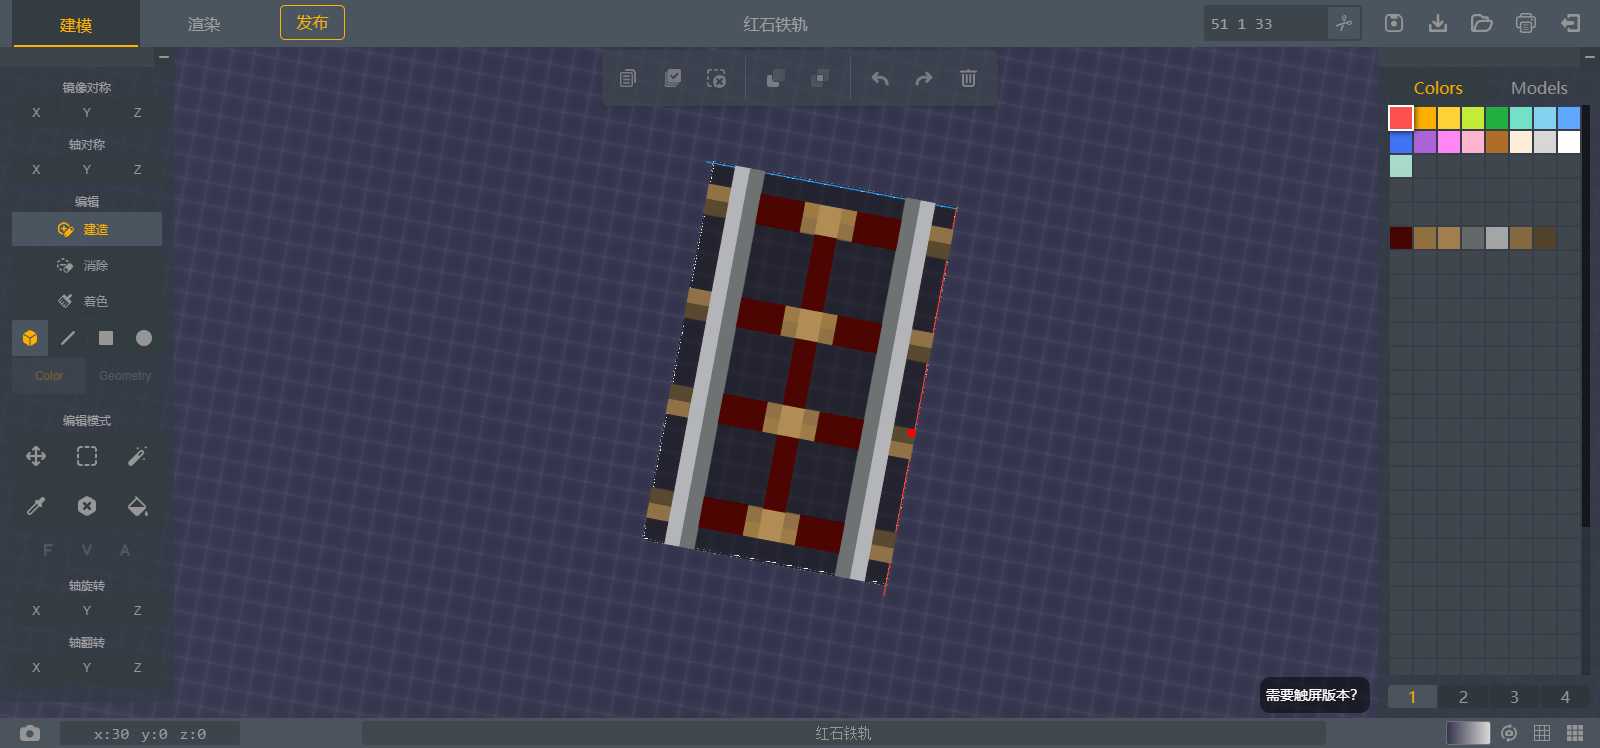Select the 着色 paint mode
The width and height of the screenshot is (1600, 748).
[87, 301]
